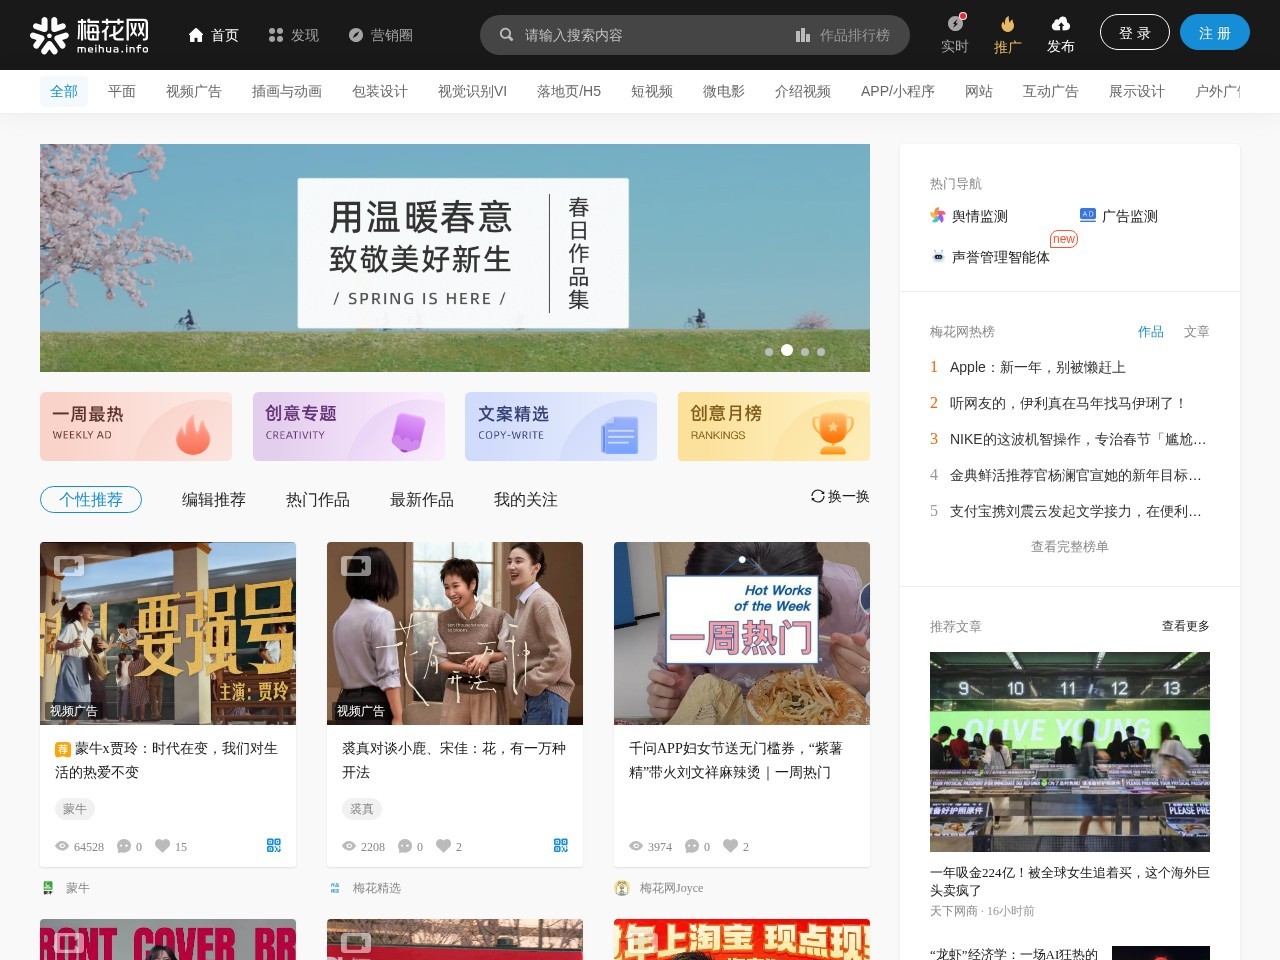Switch to 热门作品 tab
Viewport: 1280px width, 960px height.
click(x=318, y=499)
